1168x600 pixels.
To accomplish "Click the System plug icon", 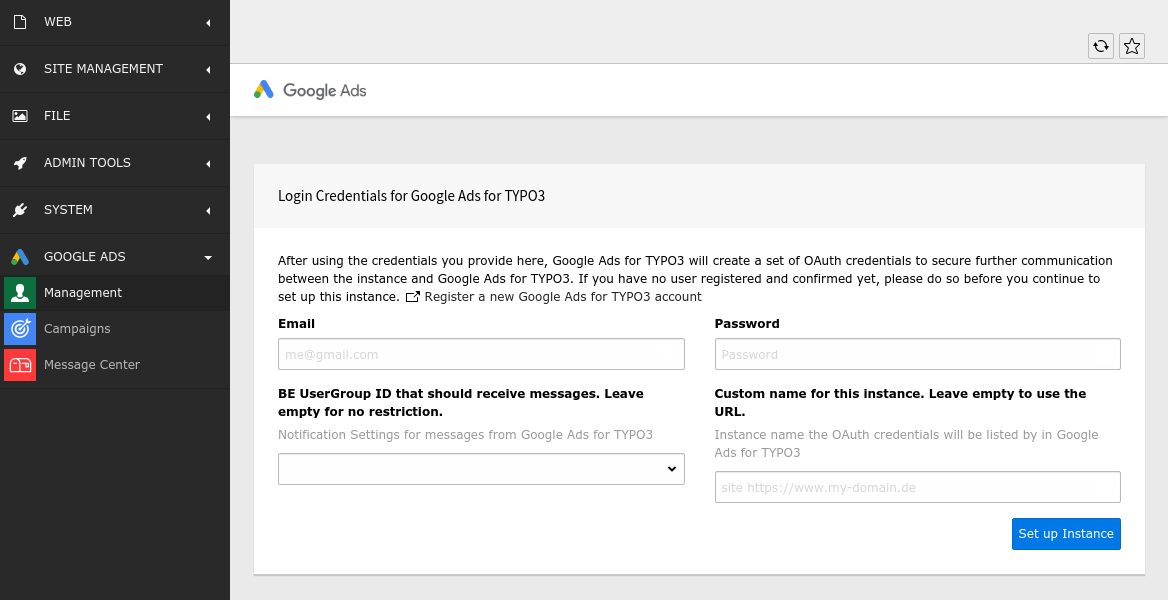I will [20, 209].
